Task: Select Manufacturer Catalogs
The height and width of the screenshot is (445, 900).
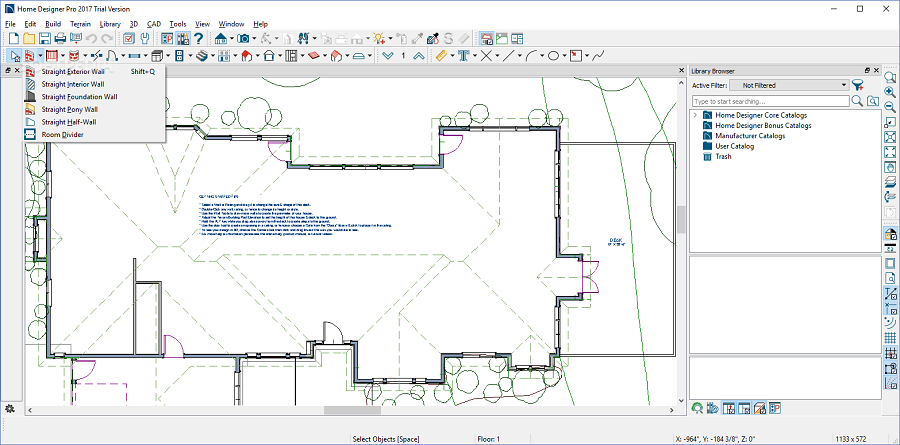Action: (750, 136)
